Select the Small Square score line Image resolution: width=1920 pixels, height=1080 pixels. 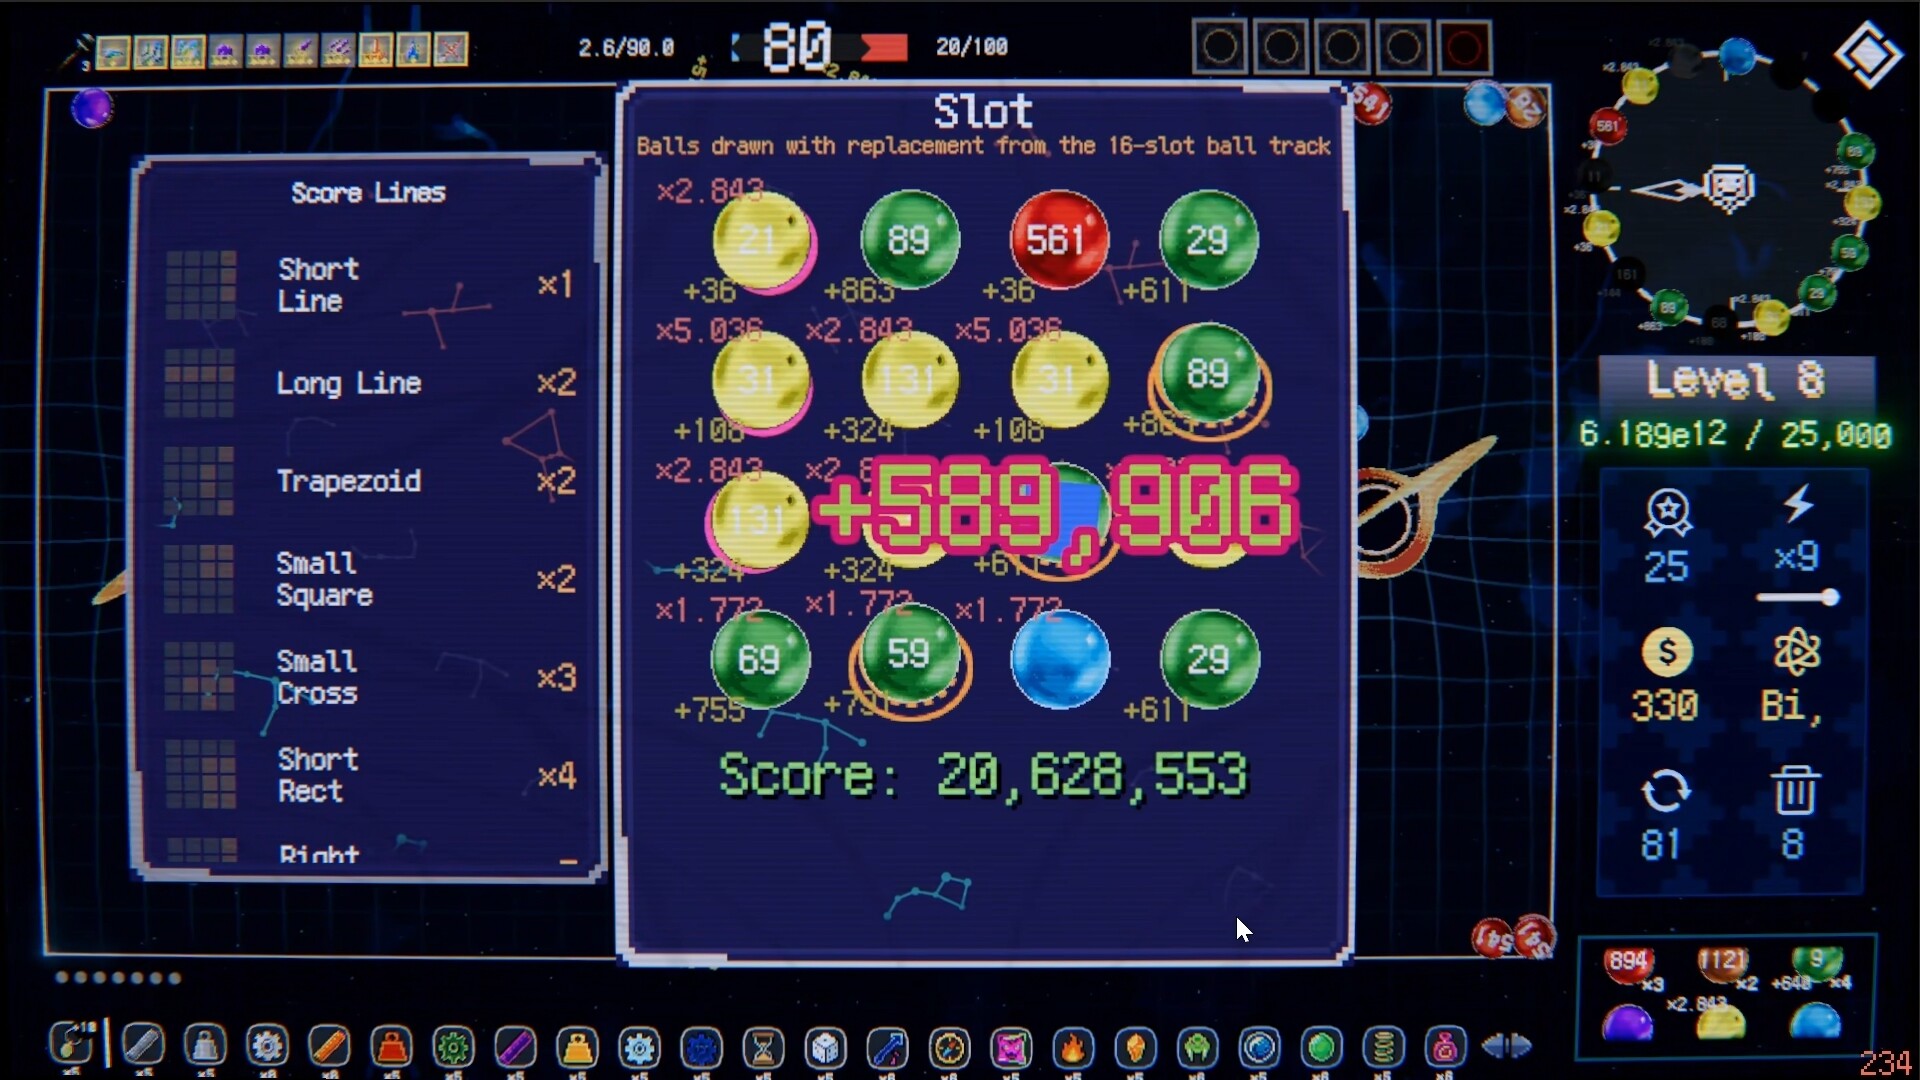tap(370, 579)
